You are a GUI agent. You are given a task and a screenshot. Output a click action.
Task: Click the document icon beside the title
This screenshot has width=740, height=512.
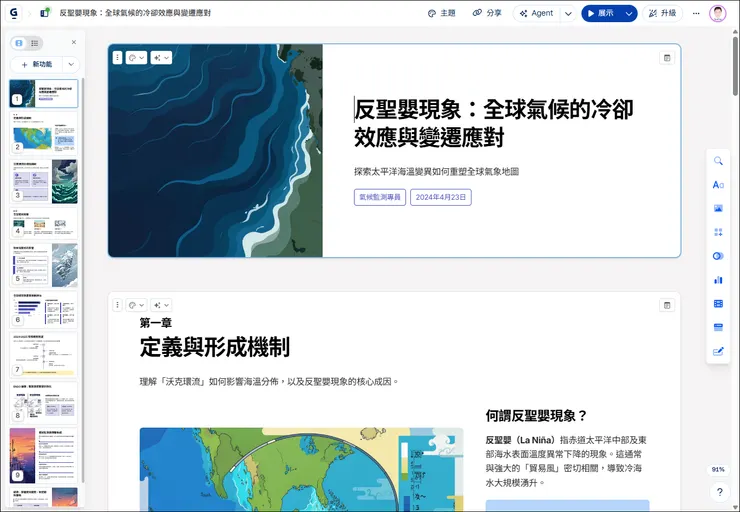pyautogui.click(x=45, y=13)
